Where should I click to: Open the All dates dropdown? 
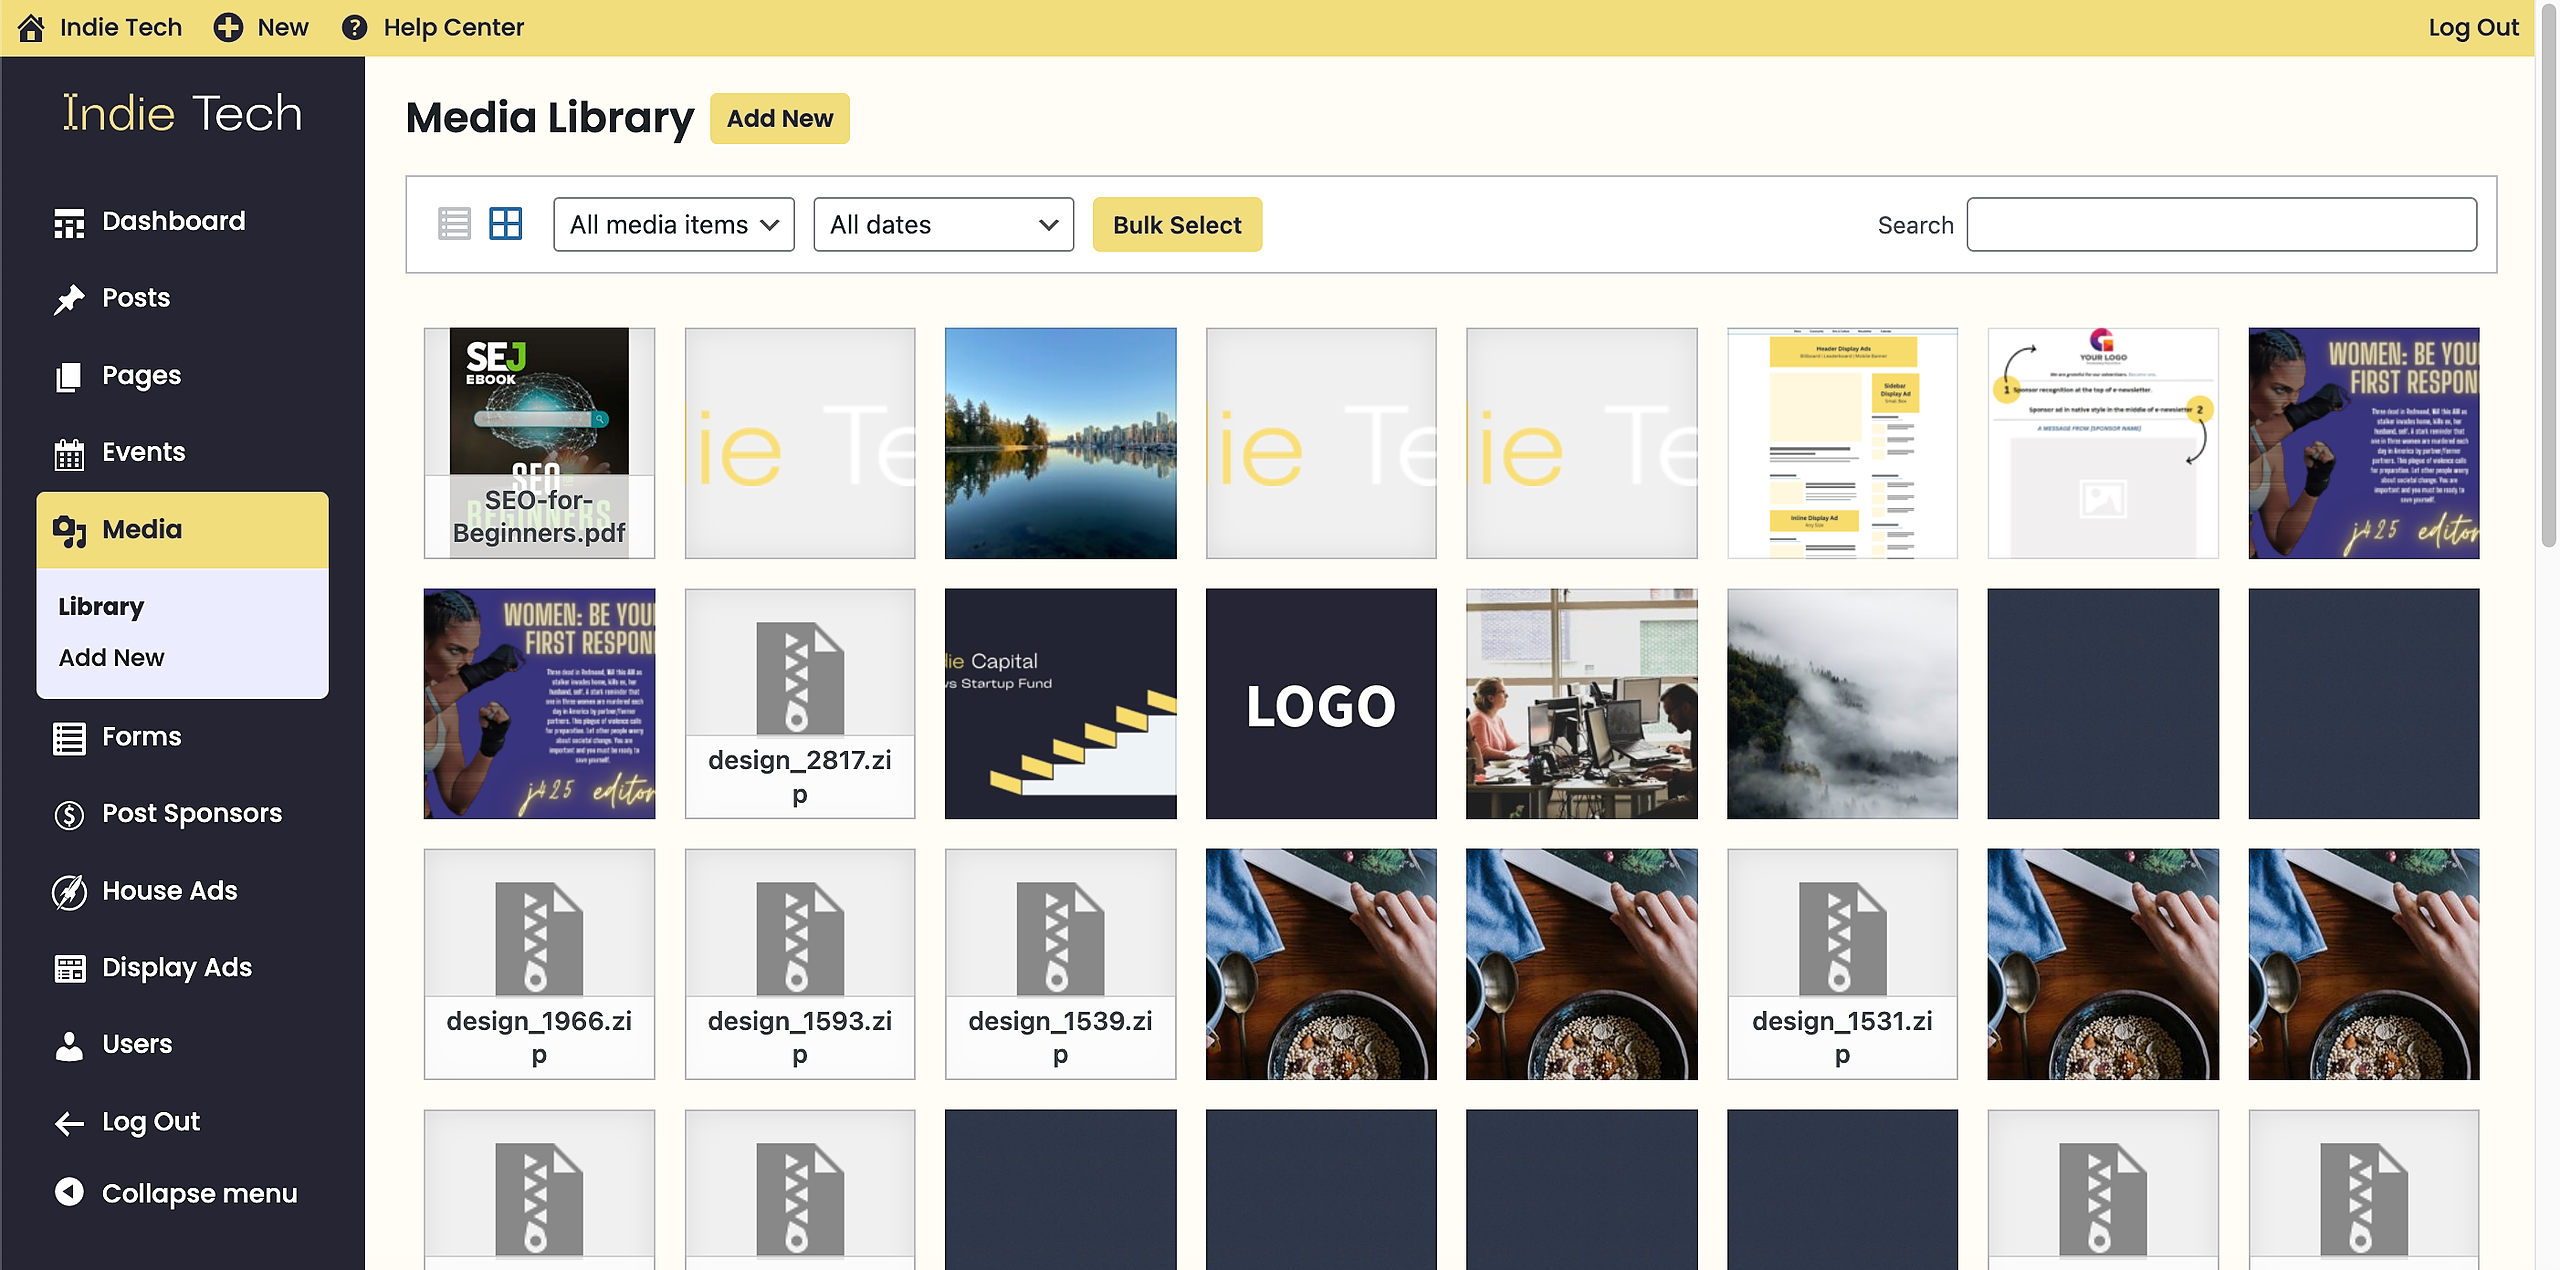942,224
